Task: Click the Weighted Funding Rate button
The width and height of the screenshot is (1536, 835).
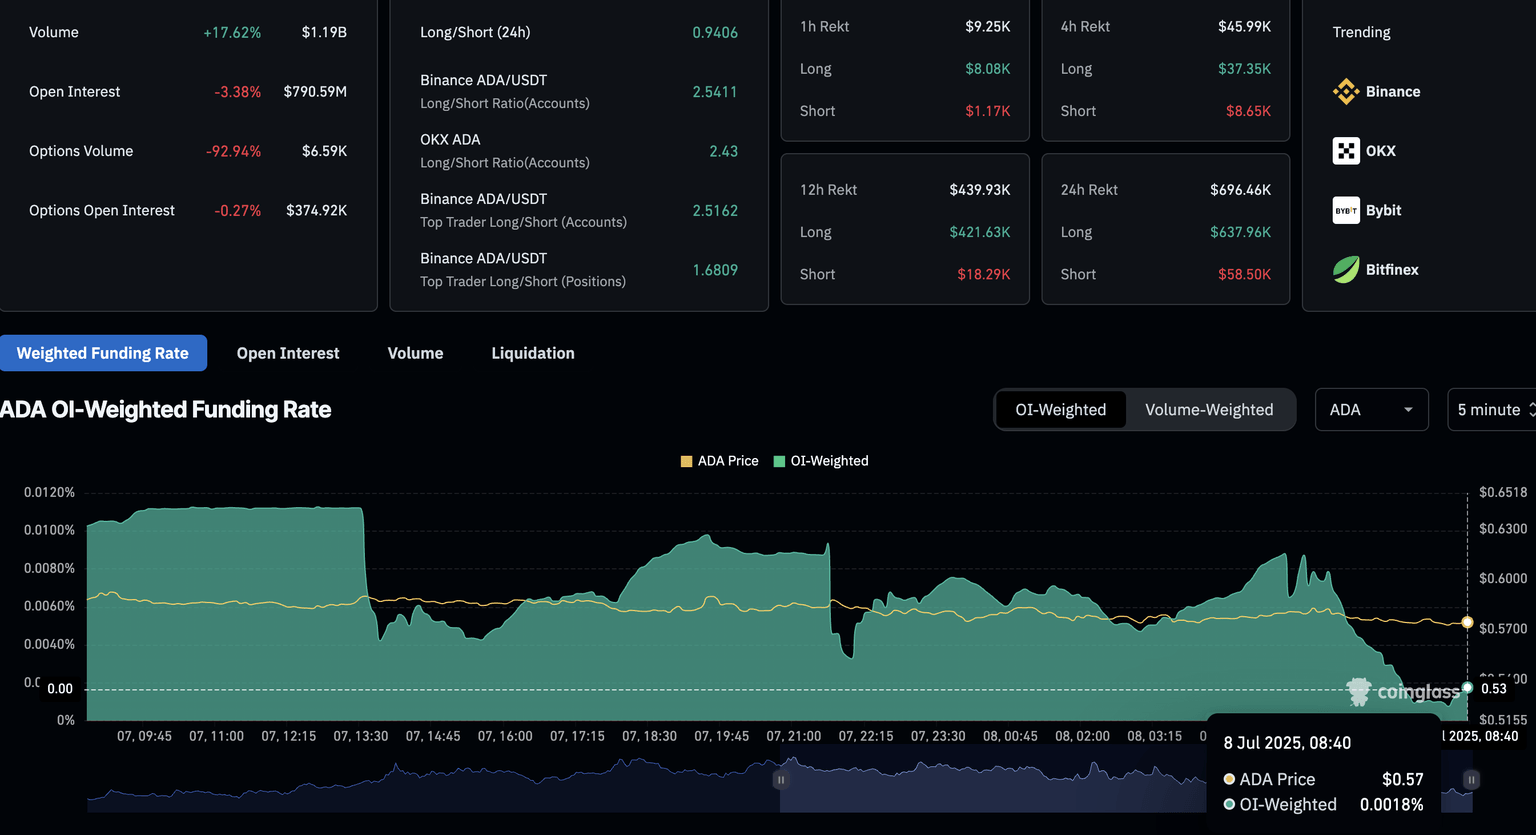Action: click(x=103, y=353)
